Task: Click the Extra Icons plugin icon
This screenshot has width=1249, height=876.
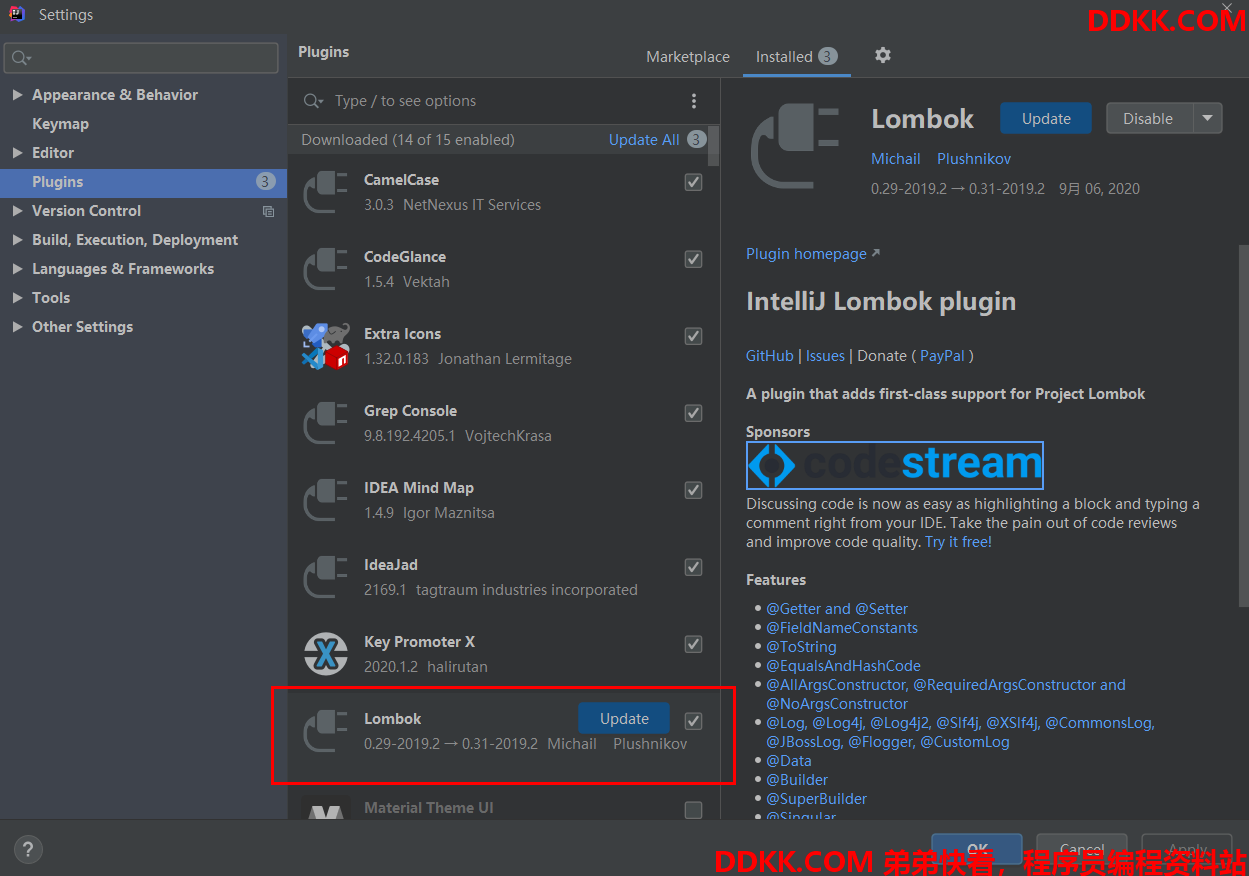Action: 325,346
